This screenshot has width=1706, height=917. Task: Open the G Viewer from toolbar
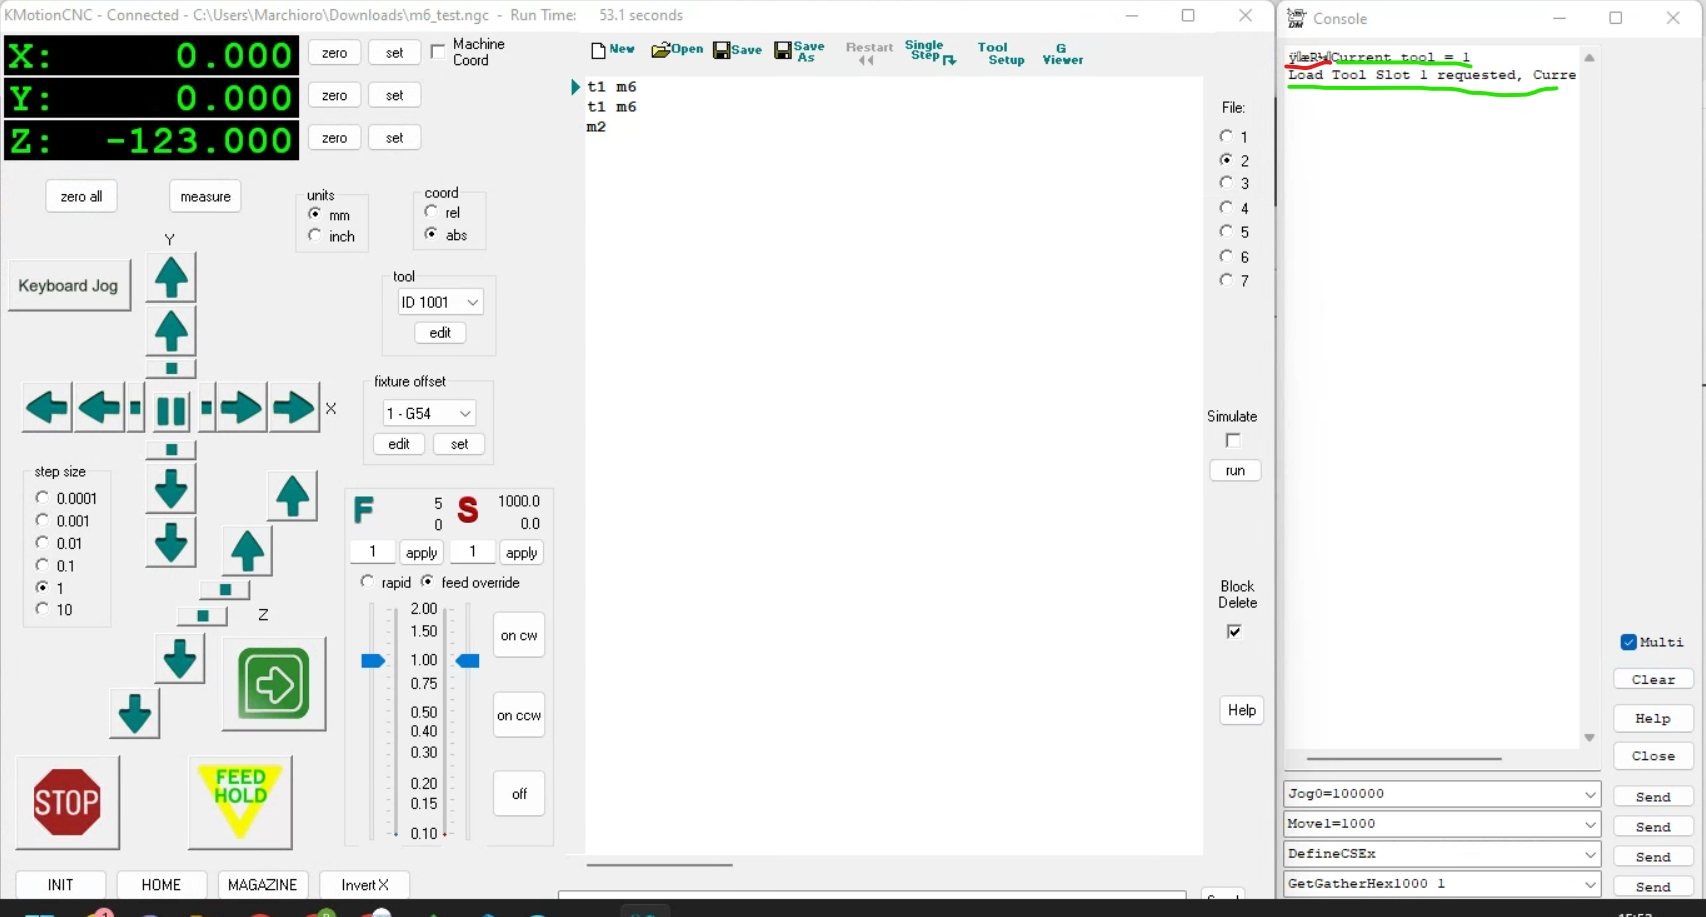click(x=1062, y=54)
